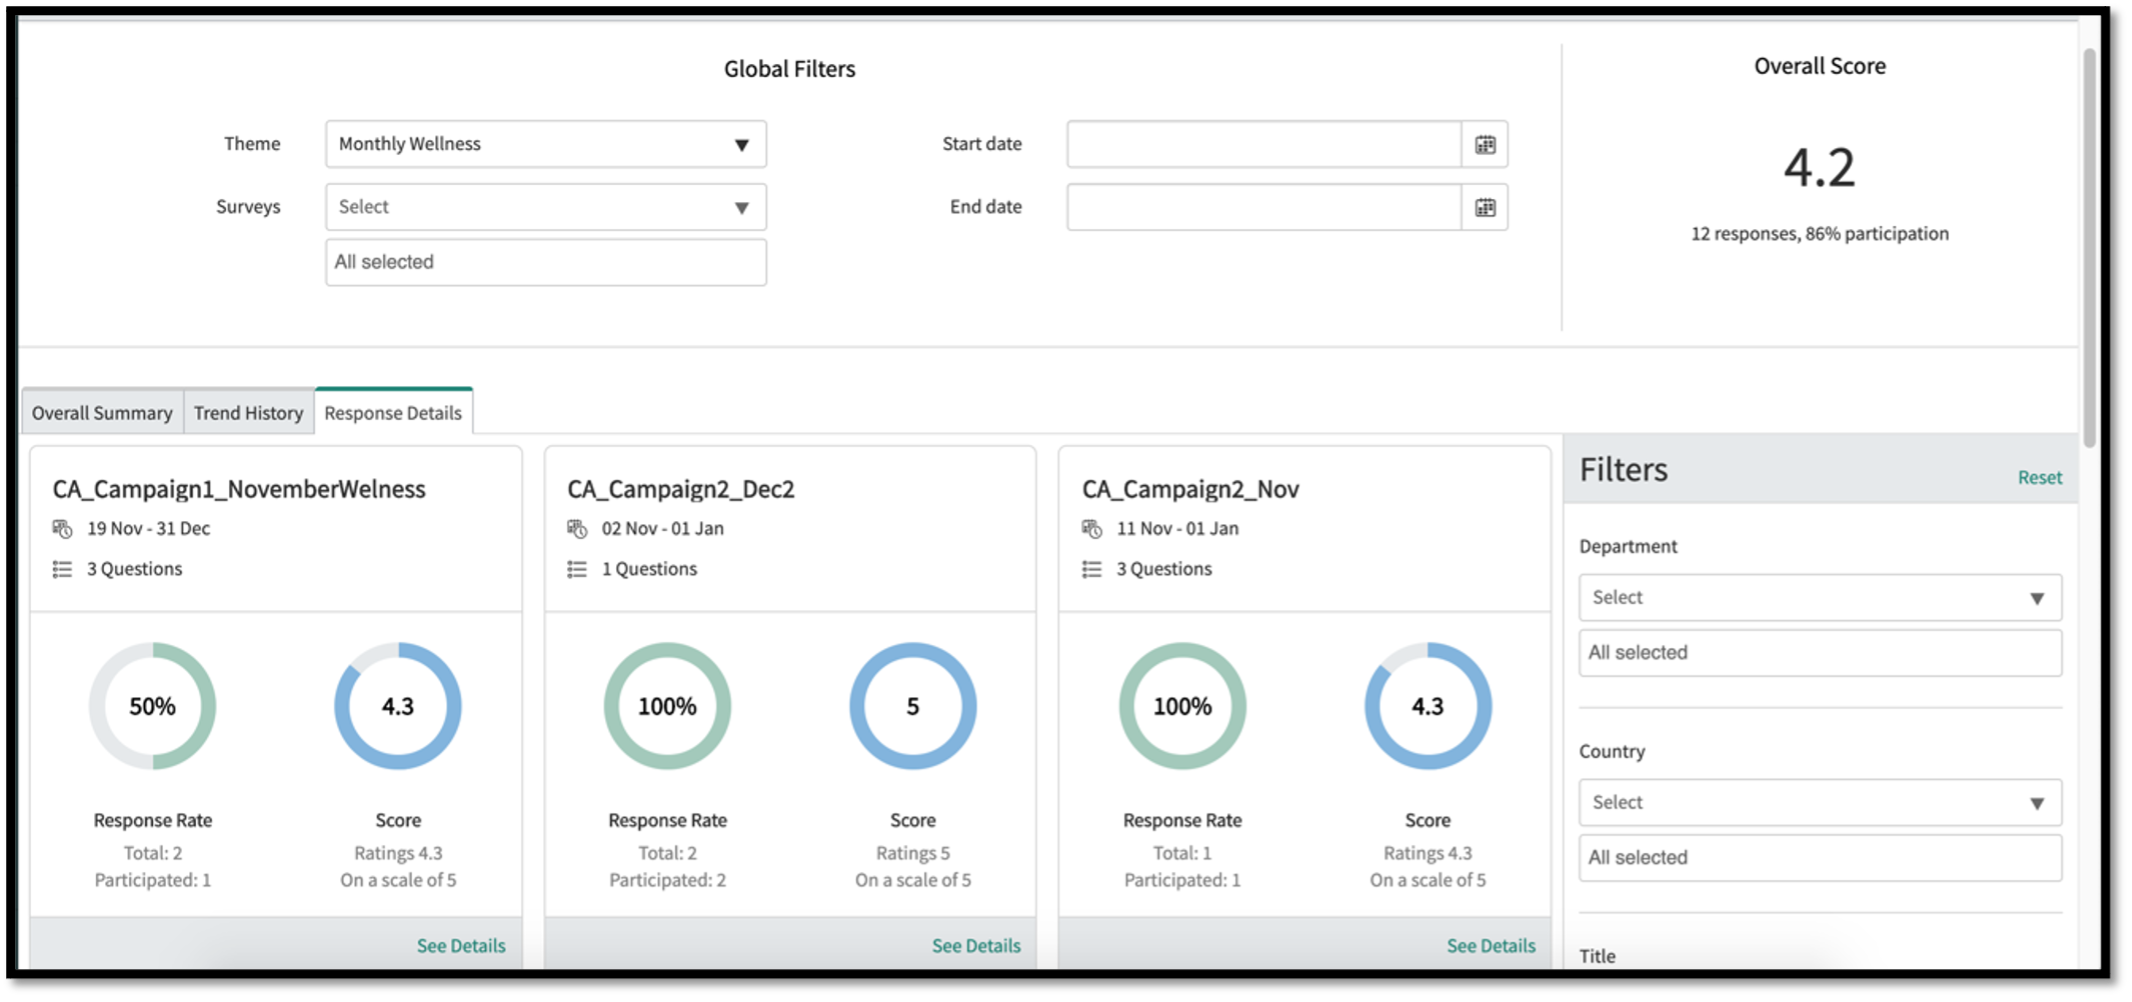Screen dimensions: 2132x1002
Task: Click the date range icon on CA_Campaign1_NovemberWelness
Action: pyautogui.click(x=62, y=528)
